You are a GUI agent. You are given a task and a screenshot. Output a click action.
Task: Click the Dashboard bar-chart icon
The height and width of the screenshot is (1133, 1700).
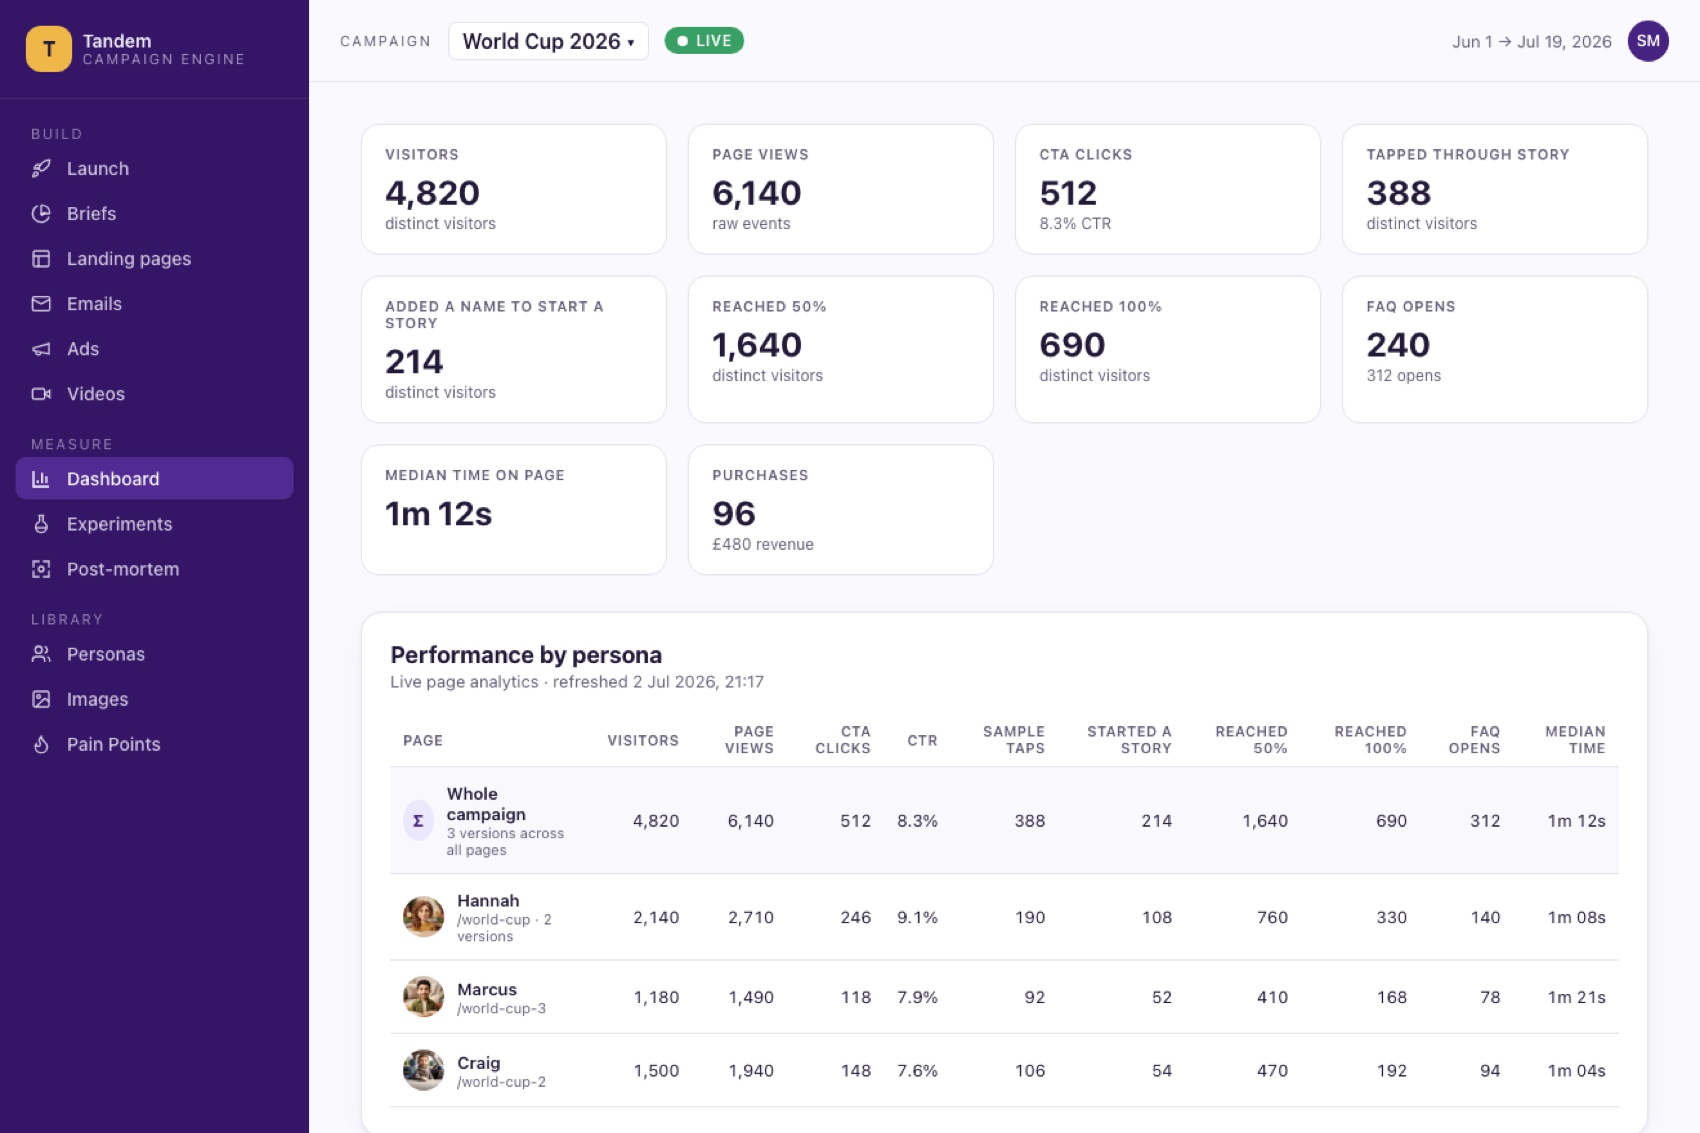41,479
